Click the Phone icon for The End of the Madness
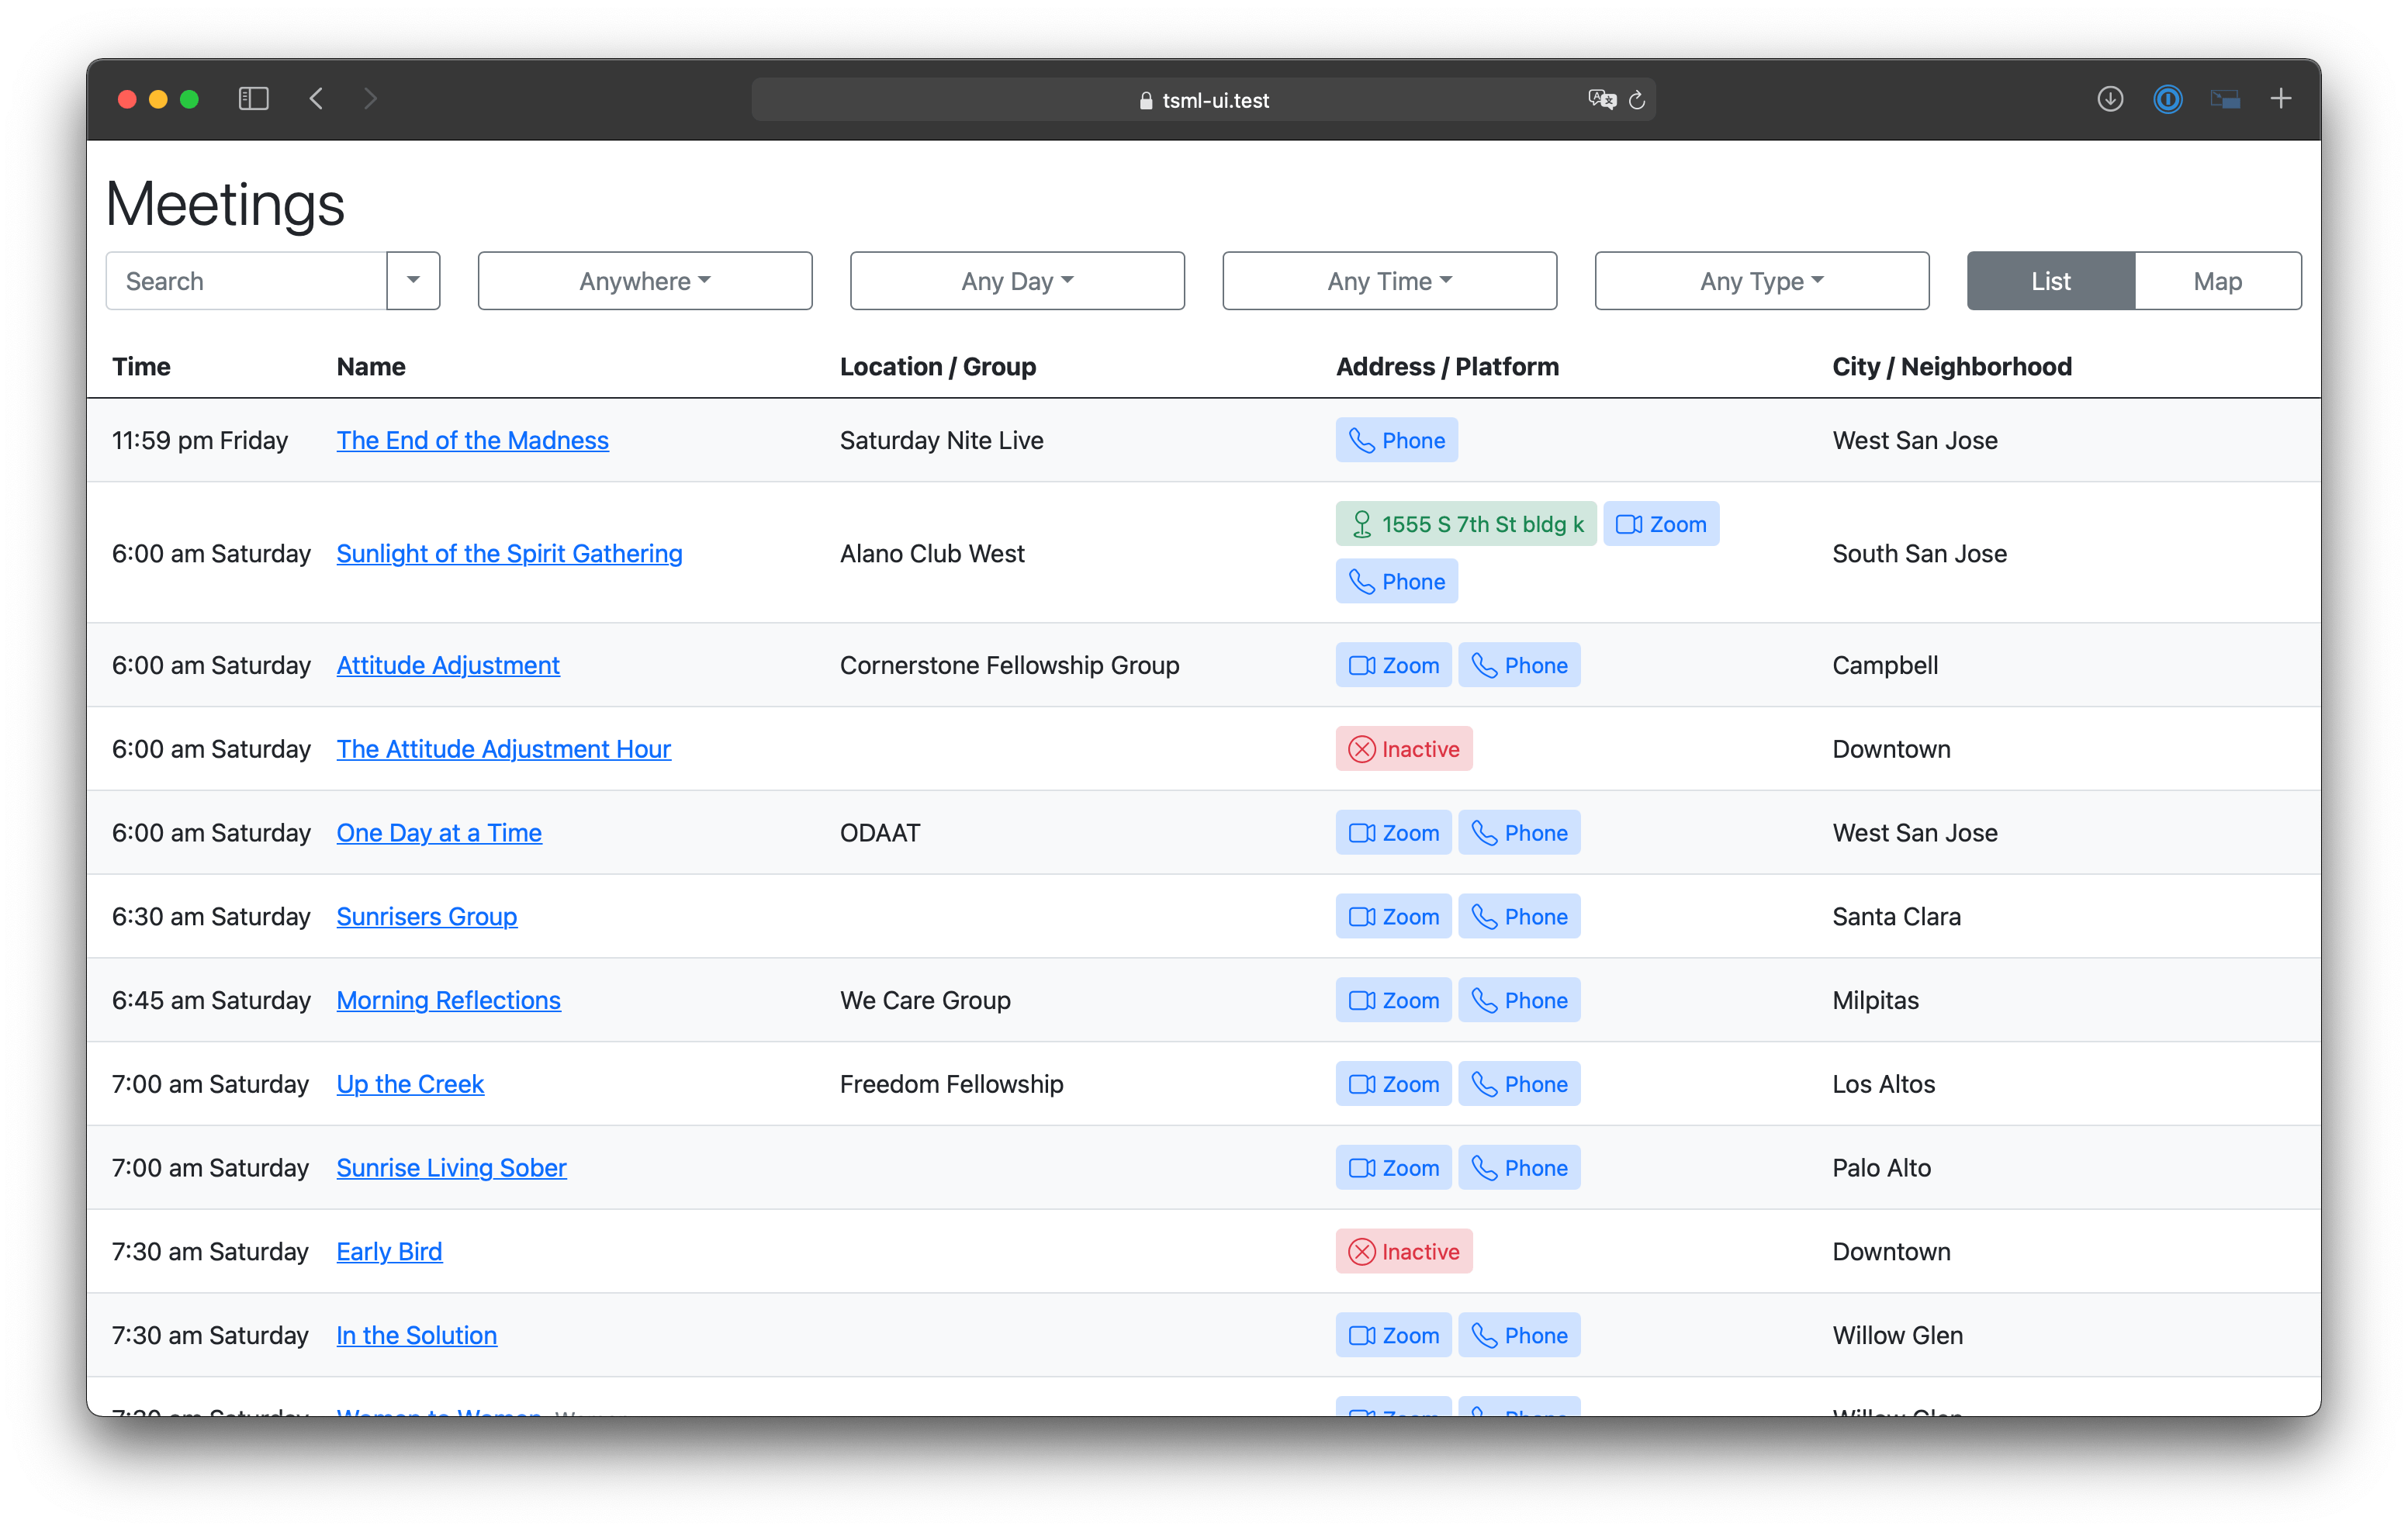2408x1531 pixels. 1396,440
